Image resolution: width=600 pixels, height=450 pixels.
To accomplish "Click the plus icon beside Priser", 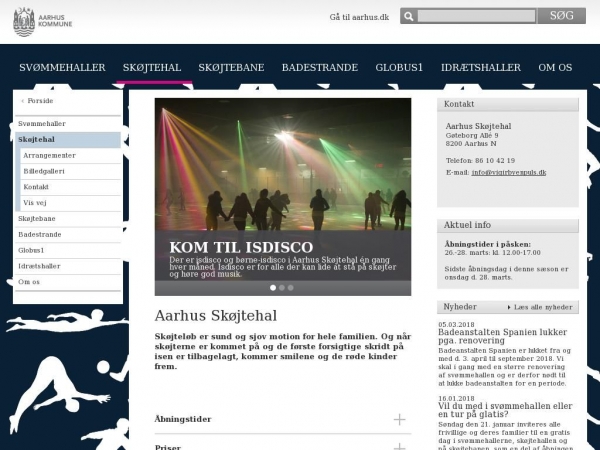I will (400, 447).
